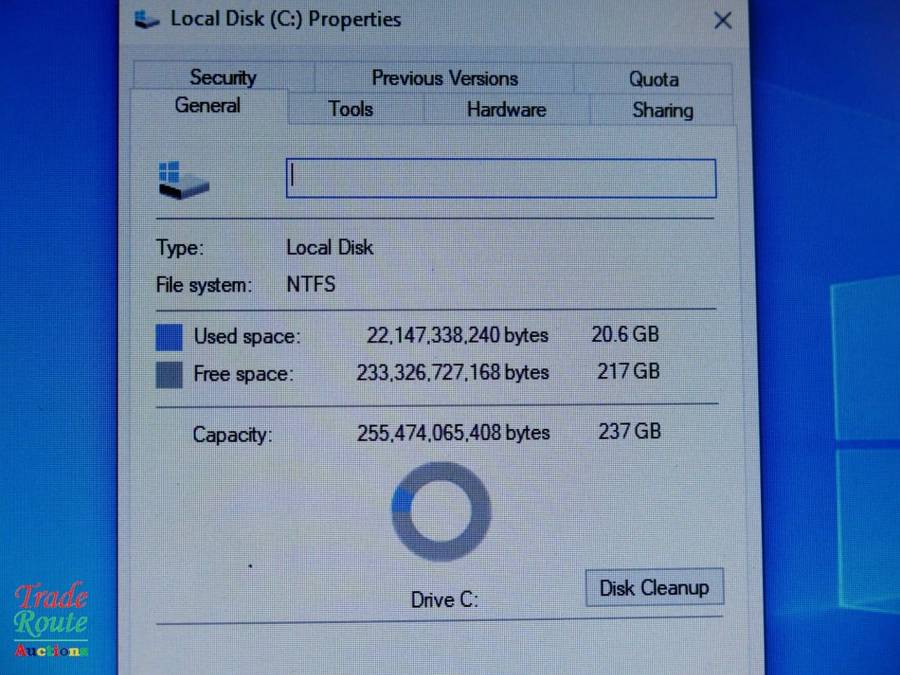Close the Local Disk Properties dialog
Screen dimensions: 900x675
(723, 21)
